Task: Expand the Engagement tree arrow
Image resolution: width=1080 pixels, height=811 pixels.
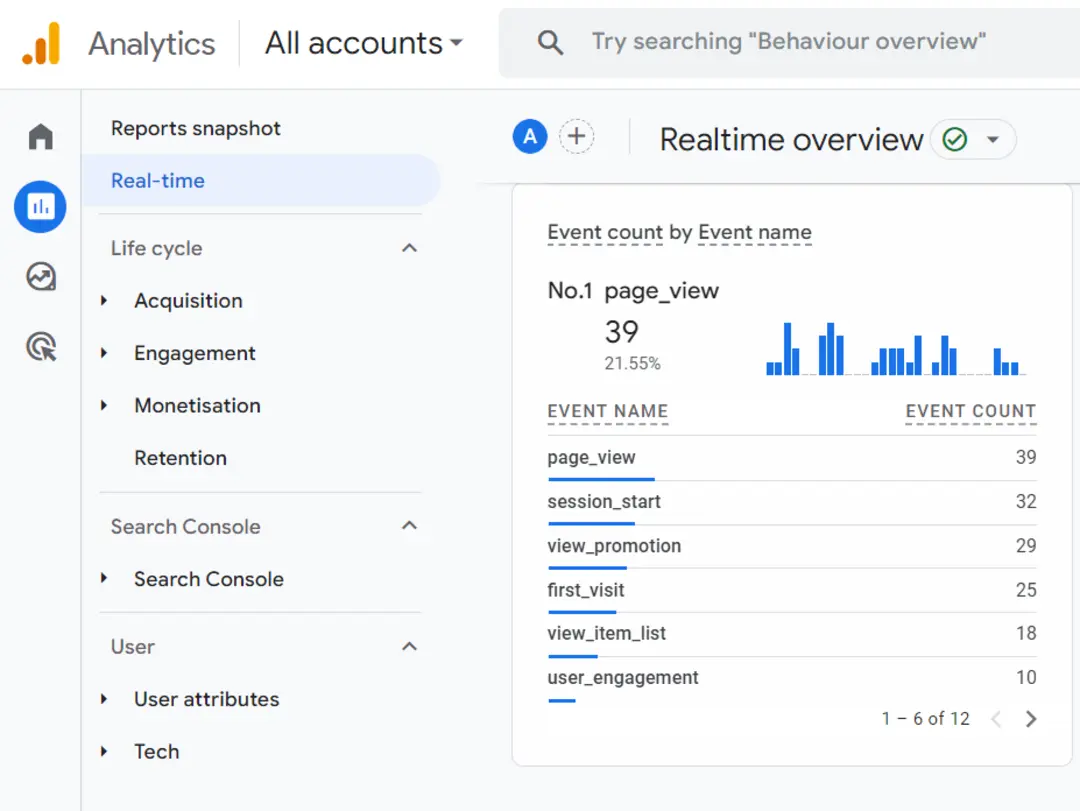Action: [104, 353]
